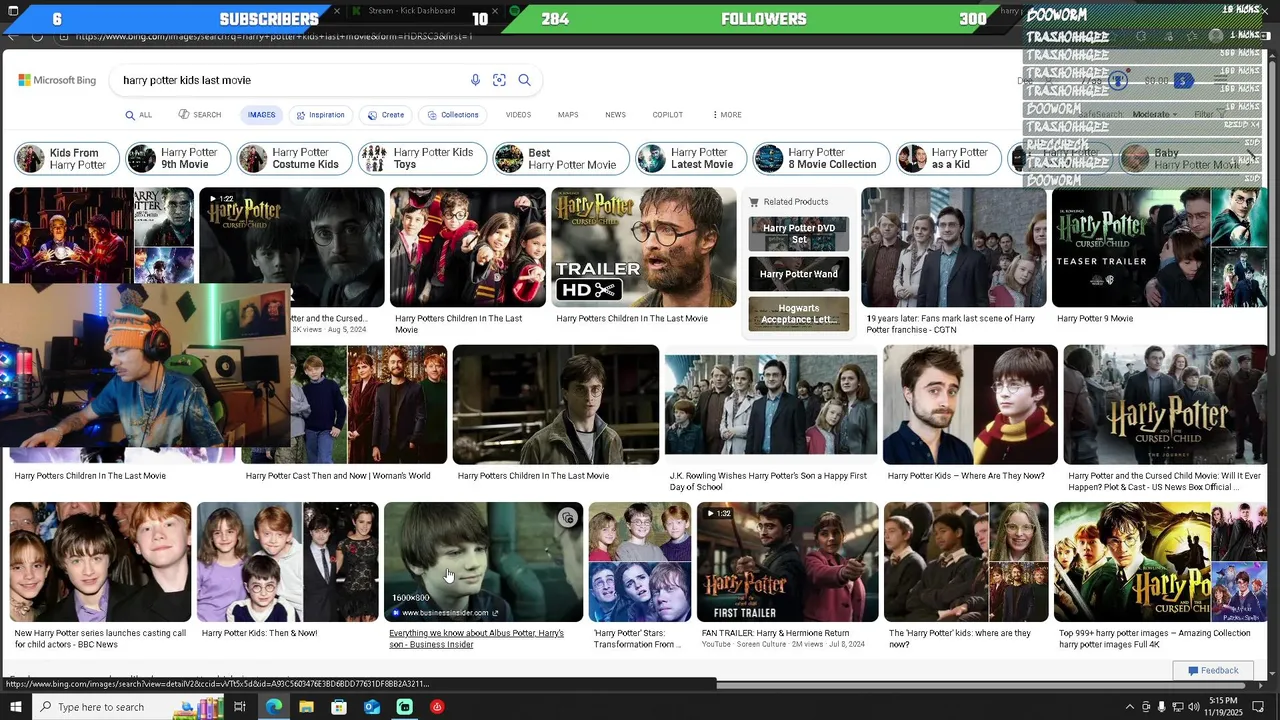Open J.K. Rowling Wishes Harry Potter's Son image
1280x720 pixels.
pos(771,404)
